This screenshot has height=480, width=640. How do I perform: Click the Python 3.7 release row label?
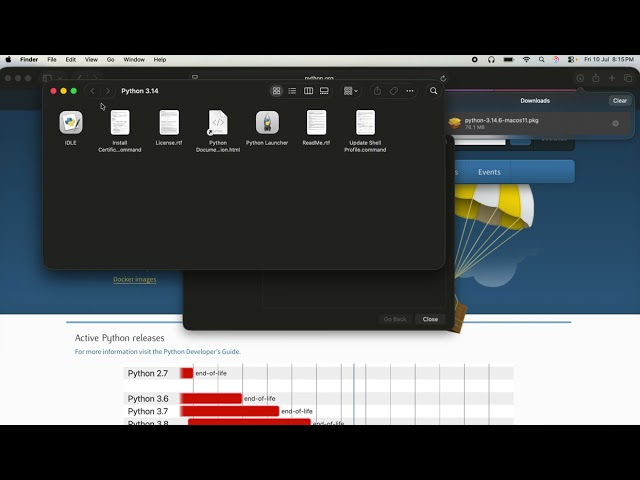(148, 411)
